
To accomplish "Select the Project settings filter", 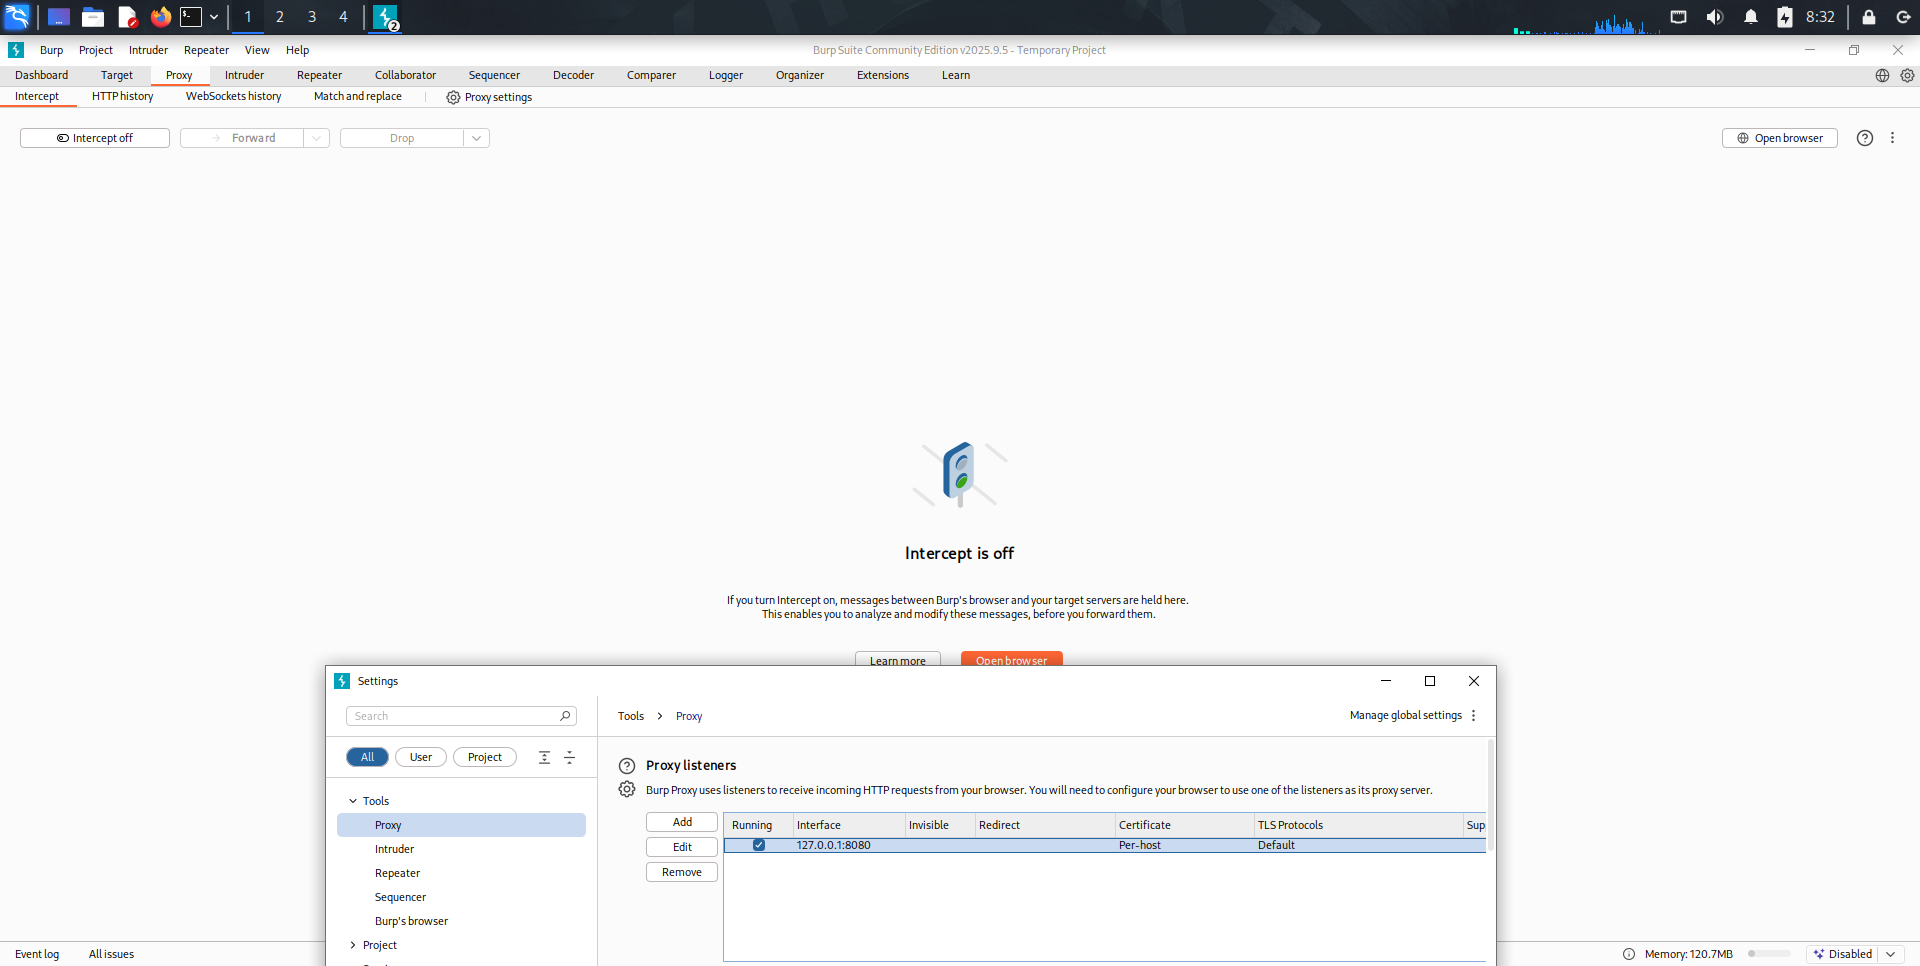I will tap(485, 757).
